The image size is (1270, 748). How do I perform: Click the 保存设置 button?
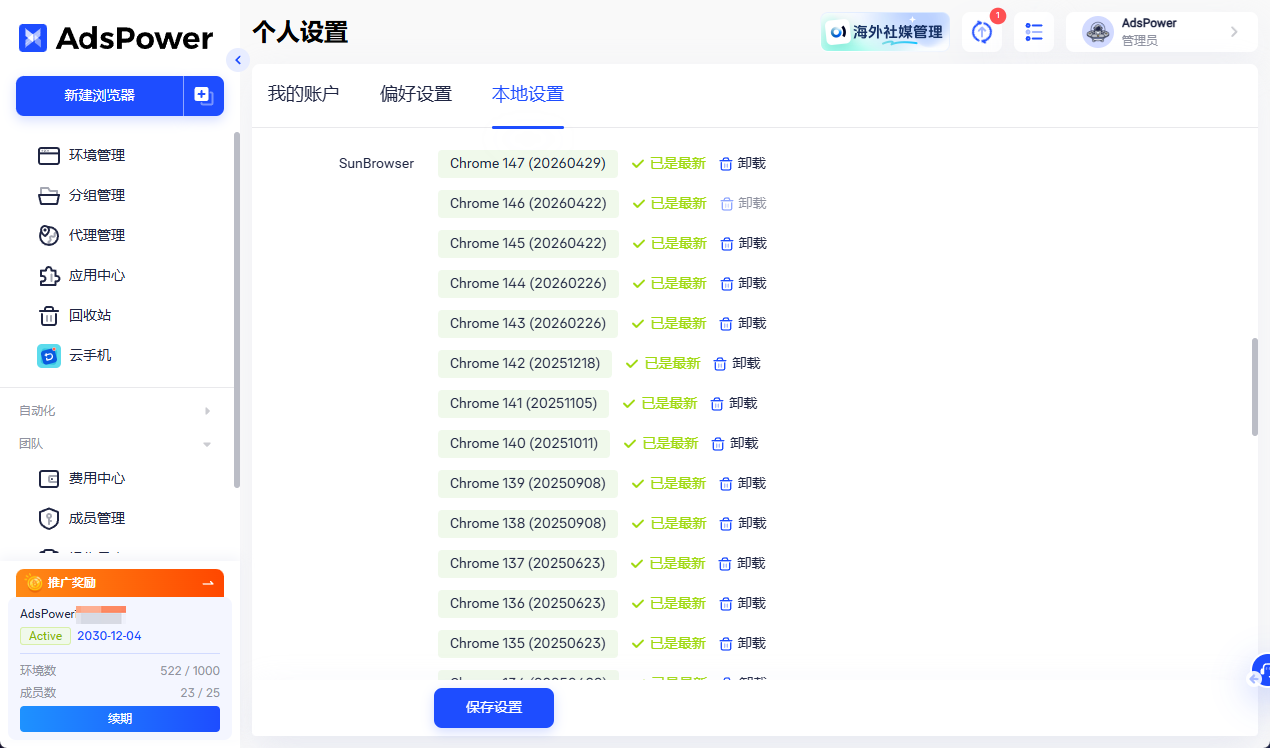494,707
